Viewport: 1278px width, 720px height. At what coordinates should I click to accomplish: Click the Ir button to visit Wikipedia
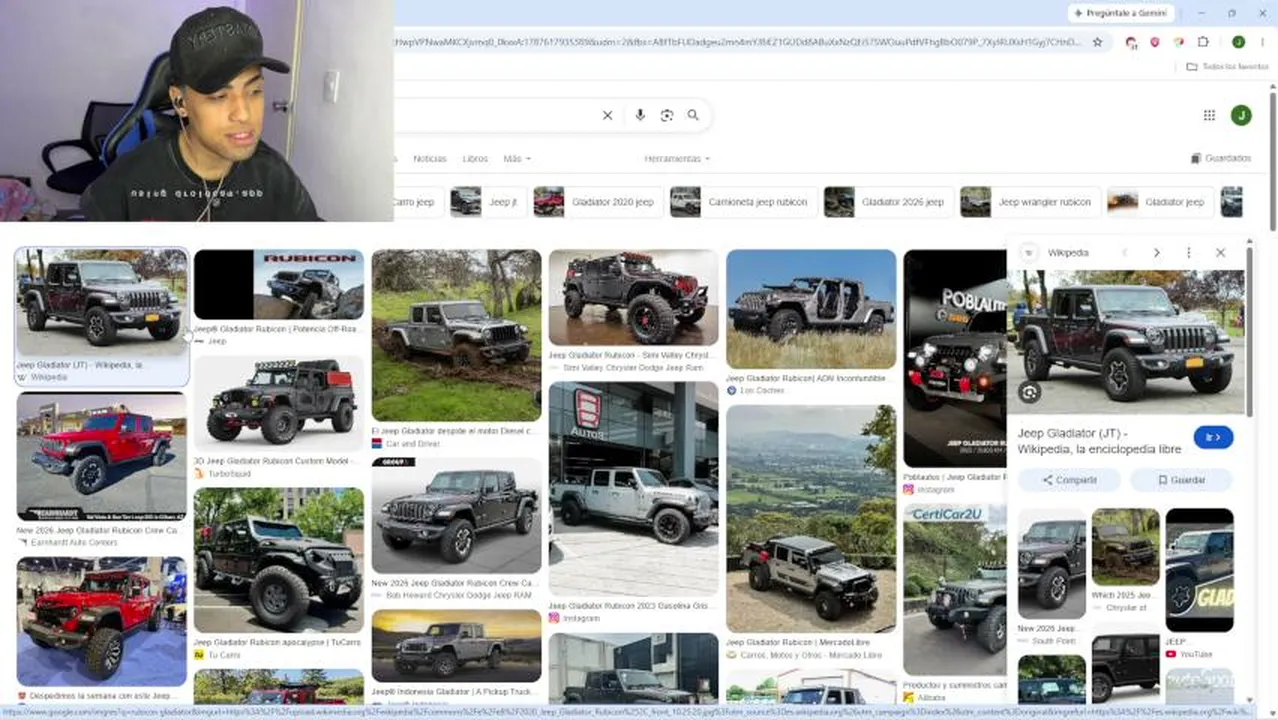pos(1213,437)
